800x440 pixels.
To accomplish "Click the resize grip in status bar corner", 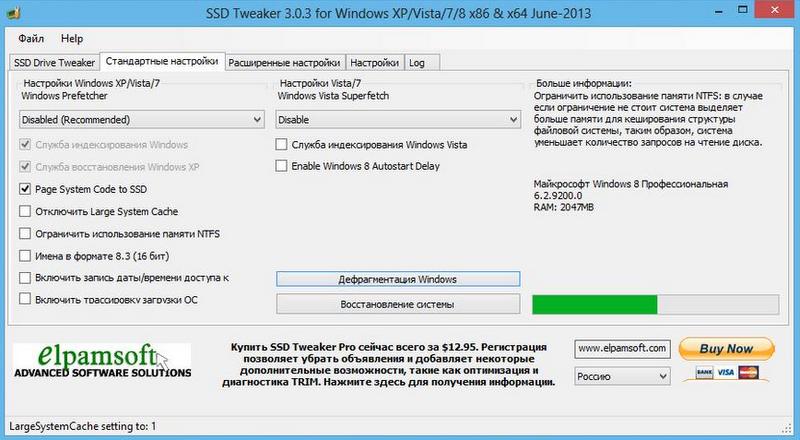I will [786, 428].
